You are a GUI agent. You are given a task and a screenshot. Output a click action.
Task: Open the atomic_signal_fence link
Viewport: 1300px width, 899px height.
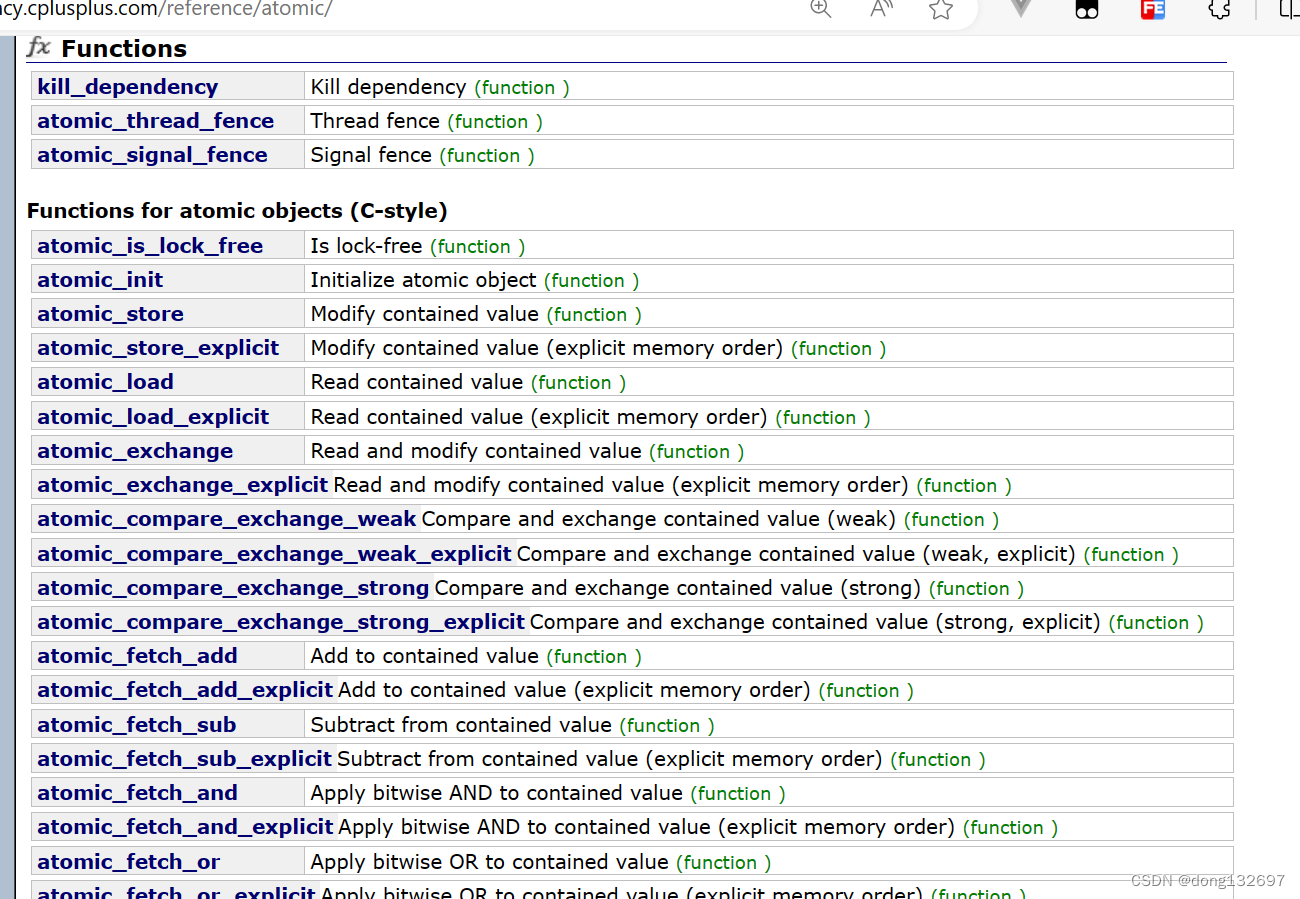[x=152, y=155]
